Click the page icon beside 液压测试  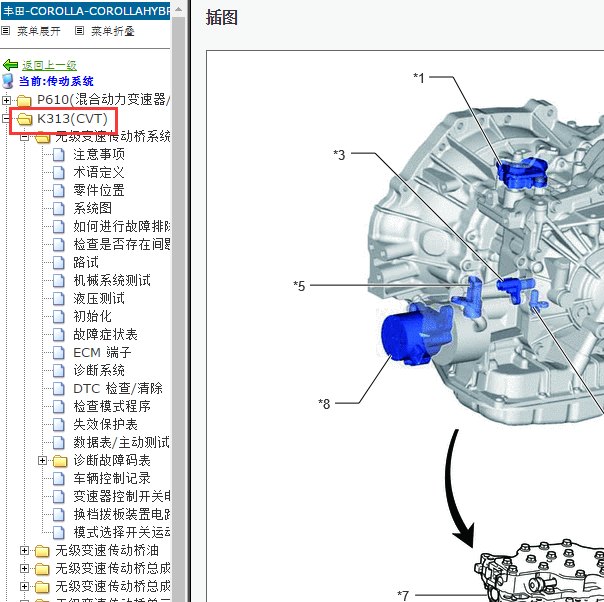tap(58, 298)
